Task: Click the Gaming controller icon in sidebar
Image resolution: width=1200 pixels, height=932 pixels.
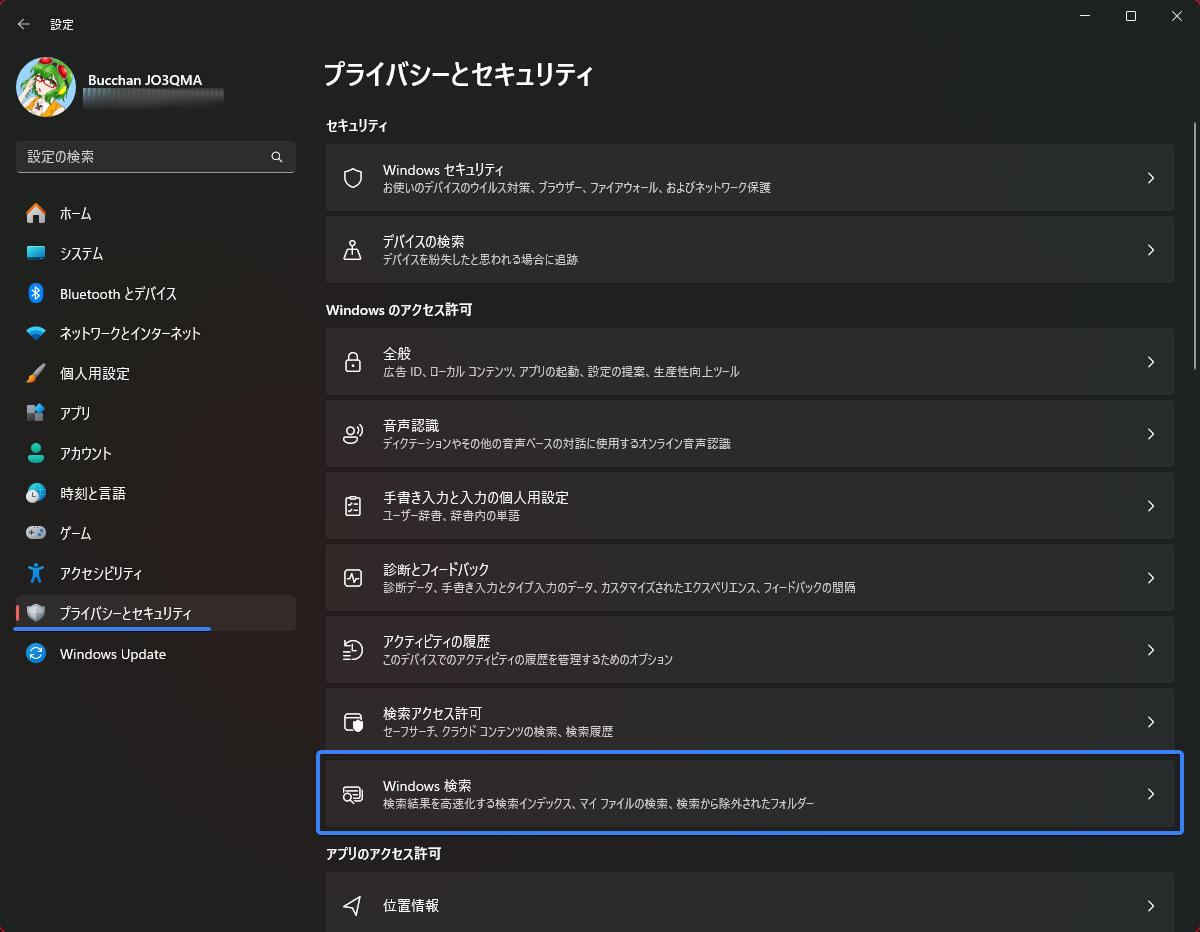Action: [36, 533]
